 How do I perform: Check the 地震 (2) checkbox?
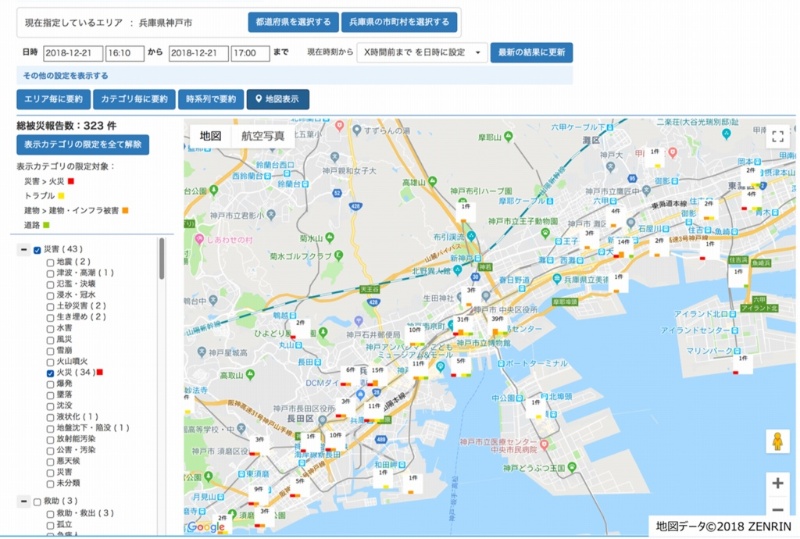51,261
